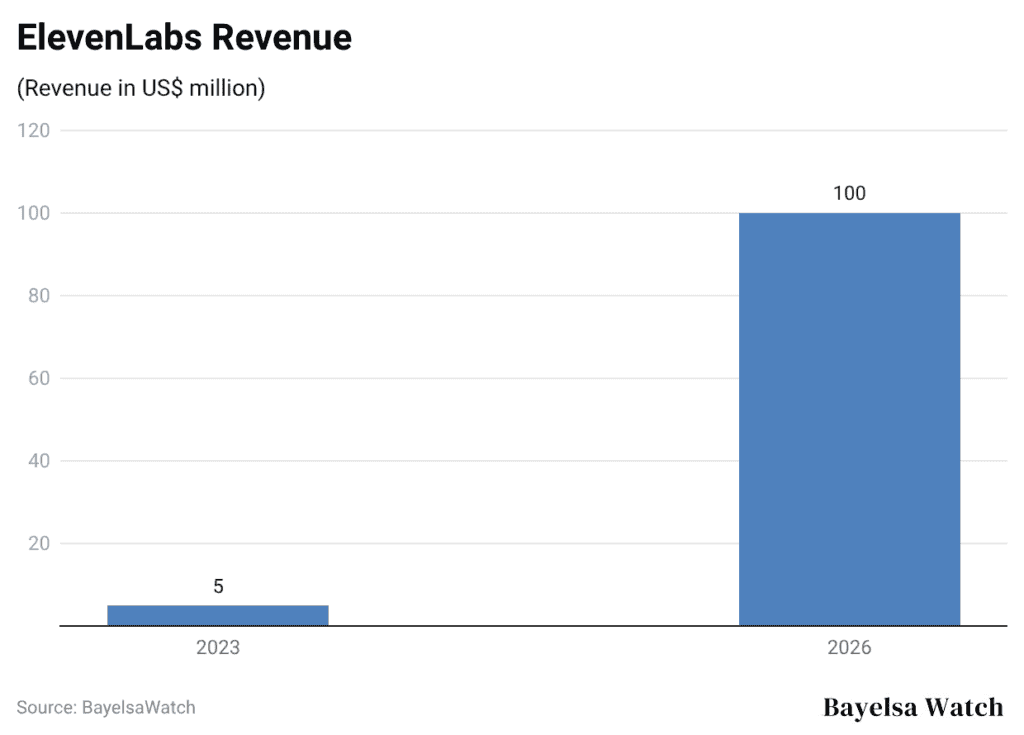The image size is (1024, 735).
Task: Click the Bayelsa Watch watermark logo
Action: [x=913, y=707]
